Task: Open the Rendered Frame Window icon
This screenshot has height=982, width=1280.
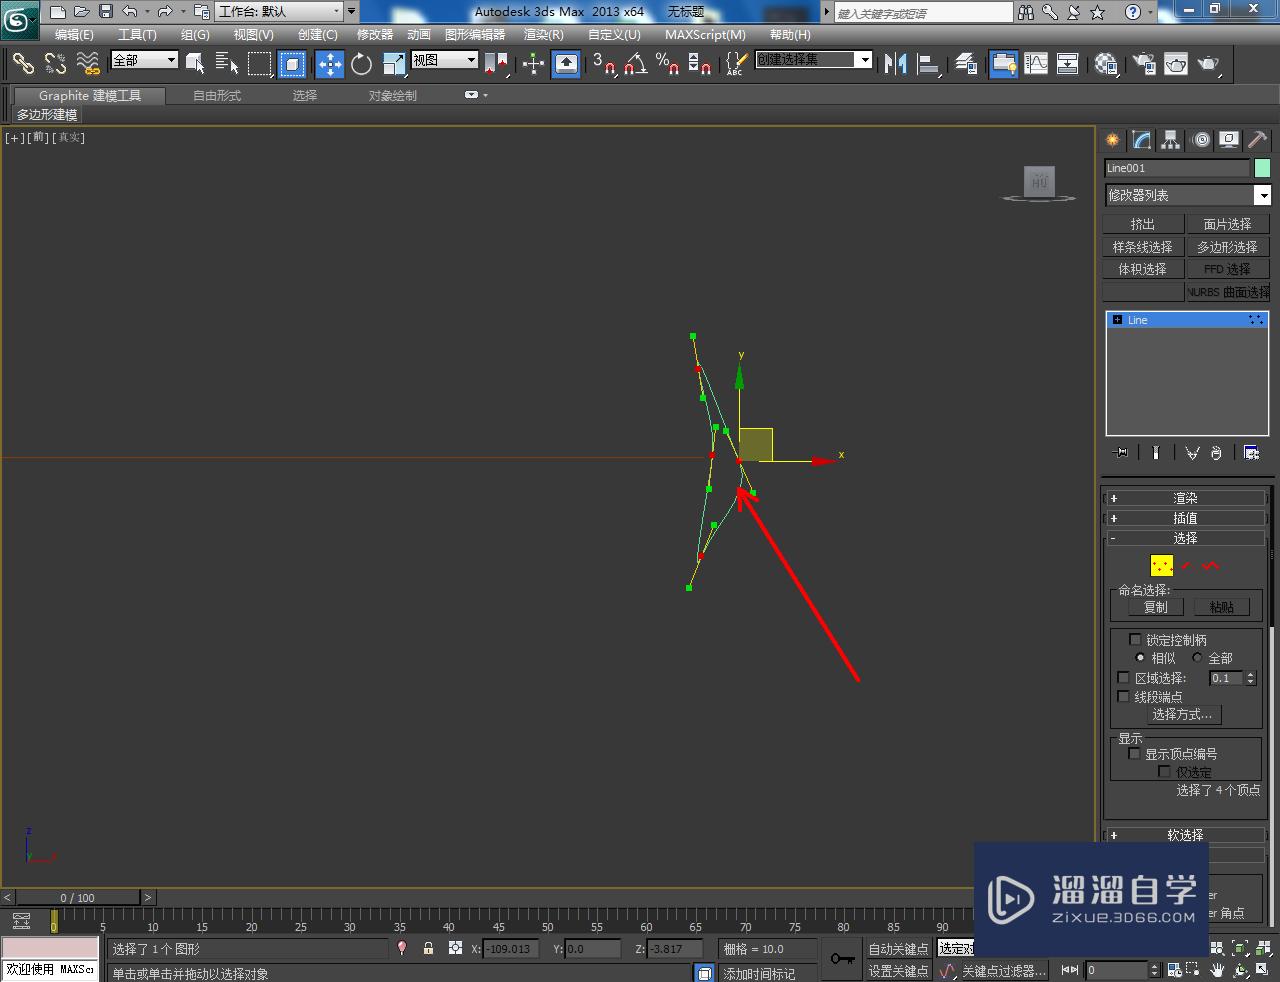Action: point(1176,64)
